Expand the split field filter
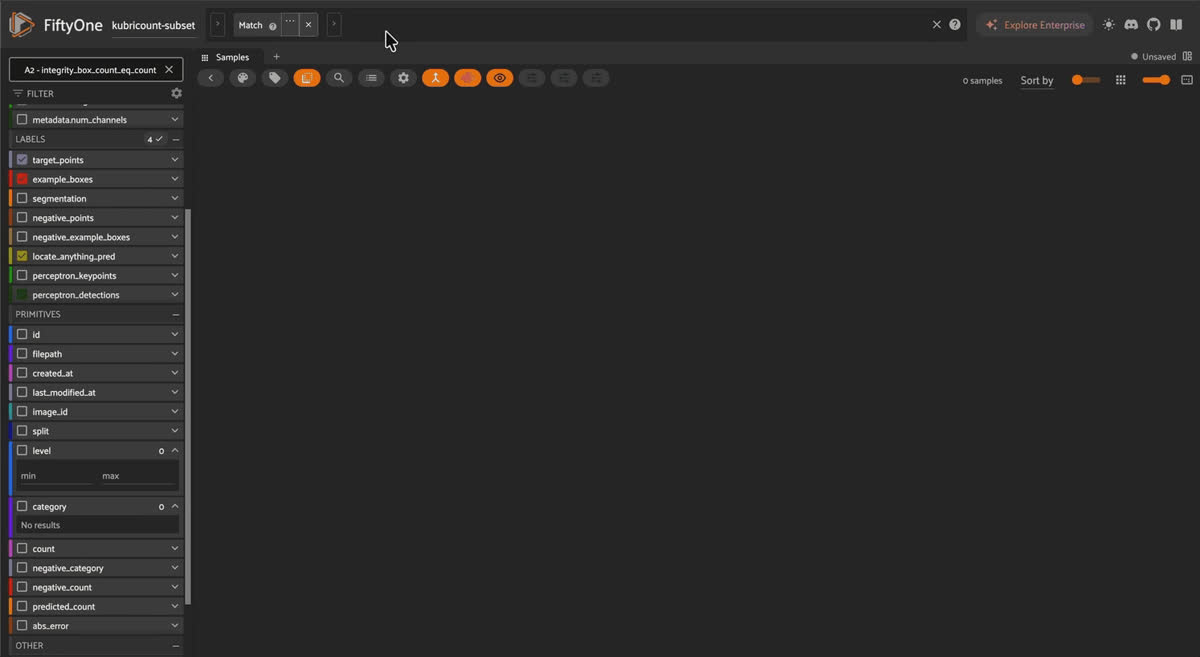The width and height of the screenshot is (1200, 657). pos(175,431)
